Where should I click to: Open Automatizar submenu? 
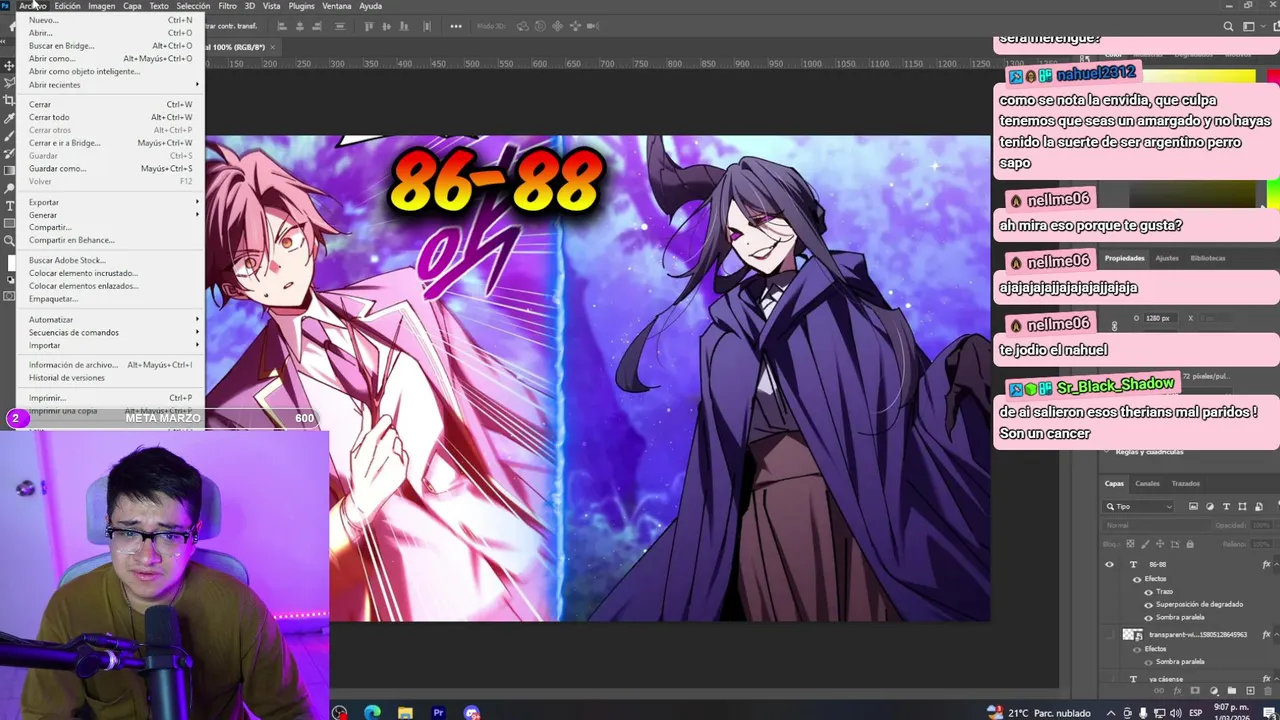point(110,320)
